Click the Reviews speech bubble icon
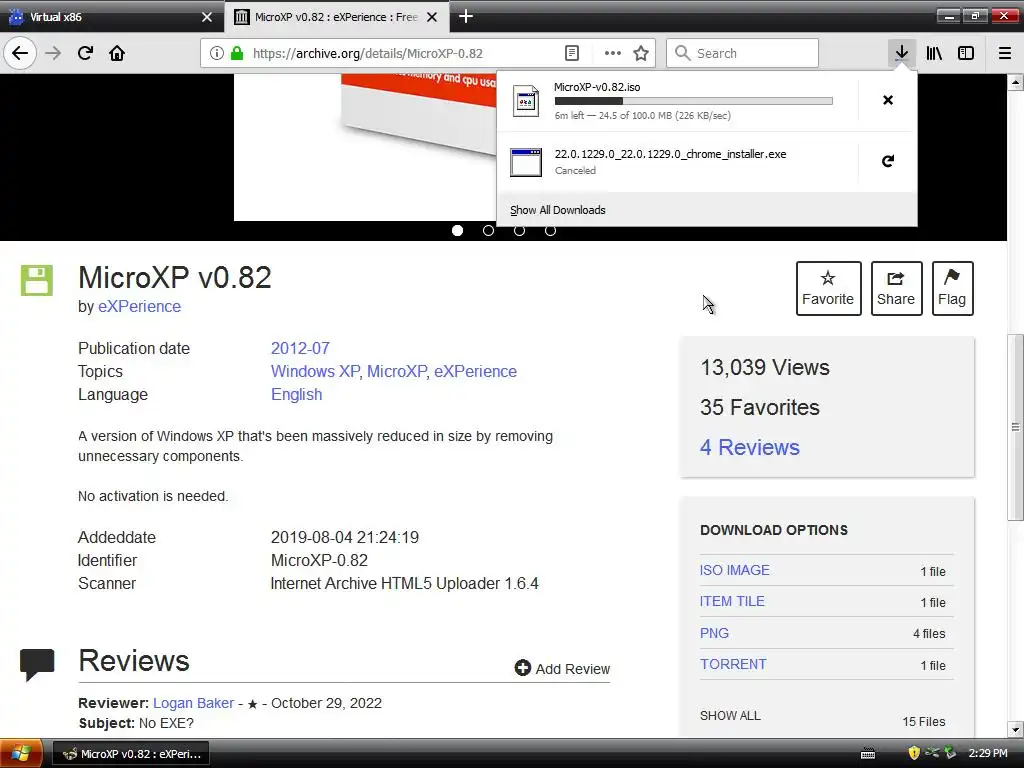Image resolution: width=1024 pixels, height=768 pixels. point(37,664)
